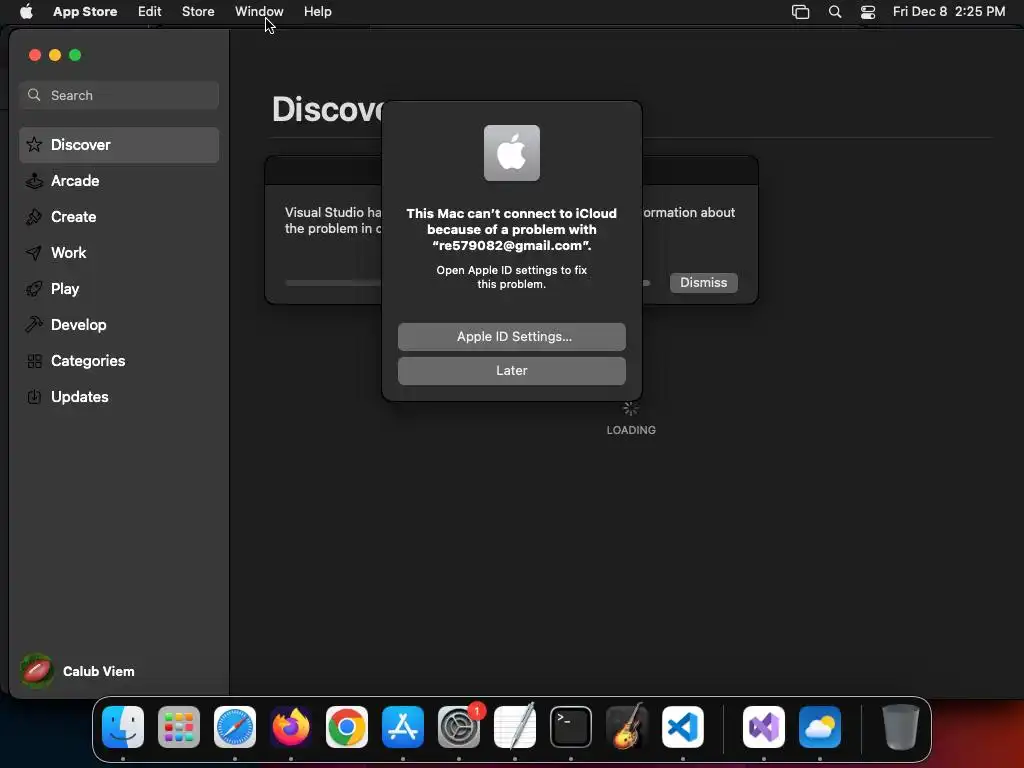Open the Categories section in the sidebar
1024x768 pixels.
coord(119,360)
